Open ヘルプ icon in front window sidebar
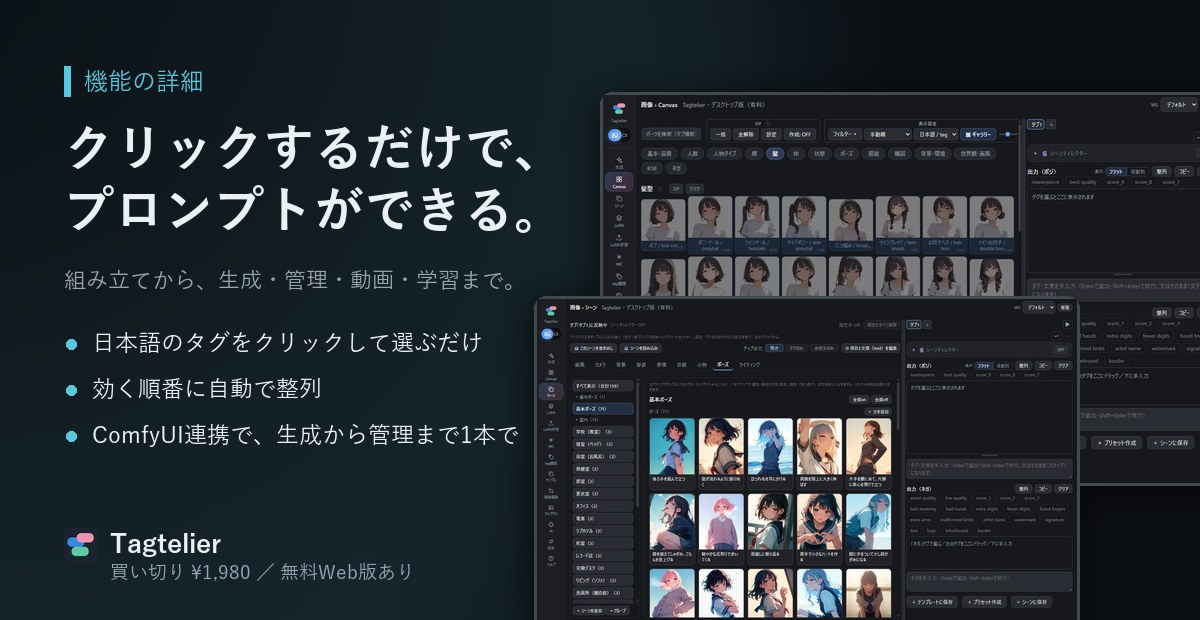This screenshot has width=1200, height=620. (551, 560)
